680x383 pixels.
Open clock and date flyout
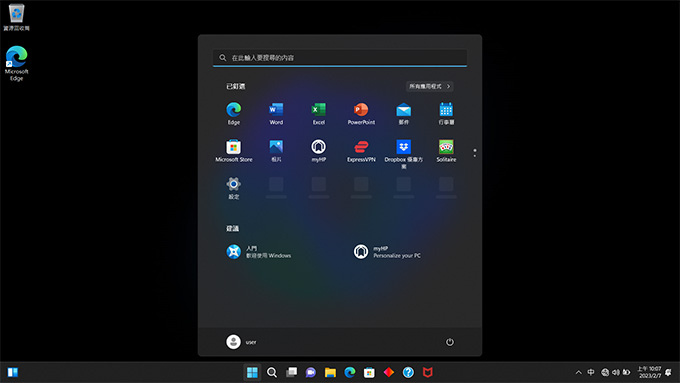coord(649,372)
